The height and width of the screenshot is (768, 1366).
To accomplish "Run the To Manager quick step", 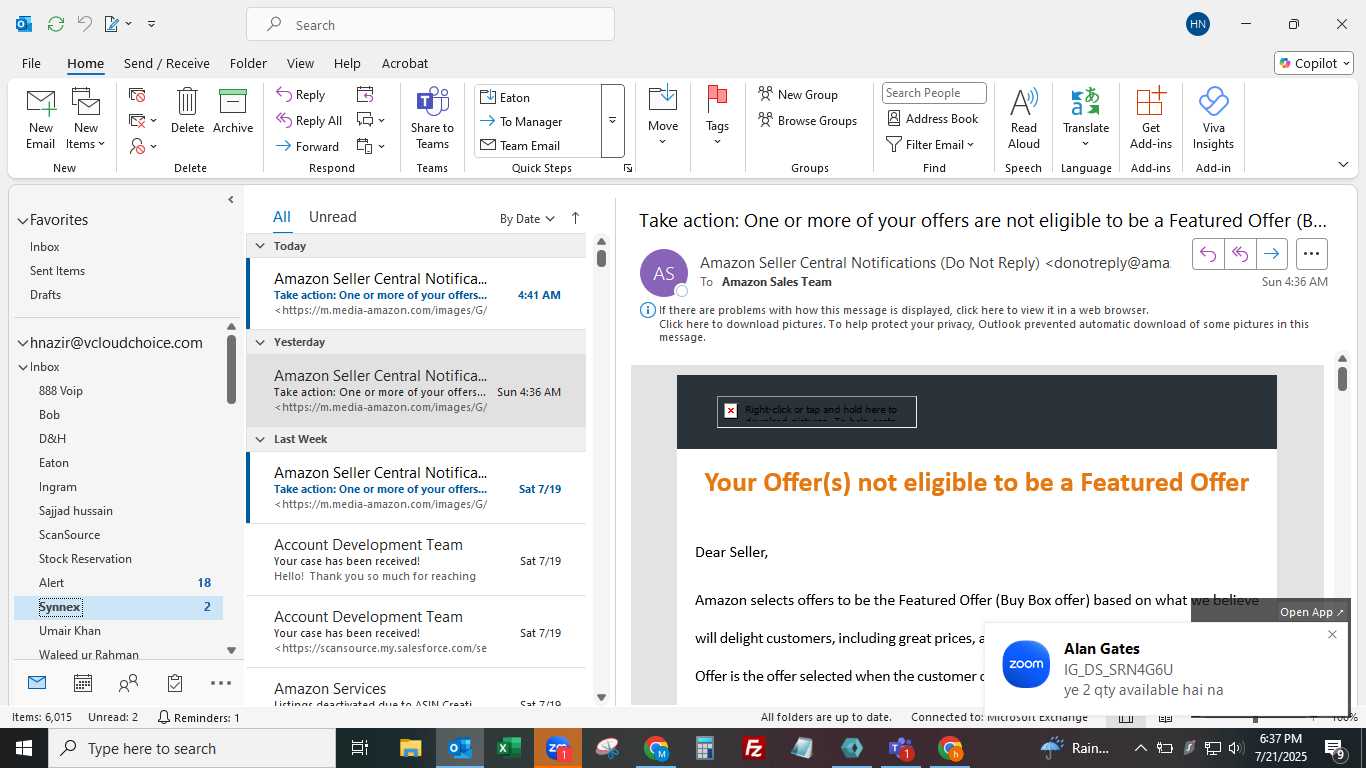I will click(x=538, y=121).
